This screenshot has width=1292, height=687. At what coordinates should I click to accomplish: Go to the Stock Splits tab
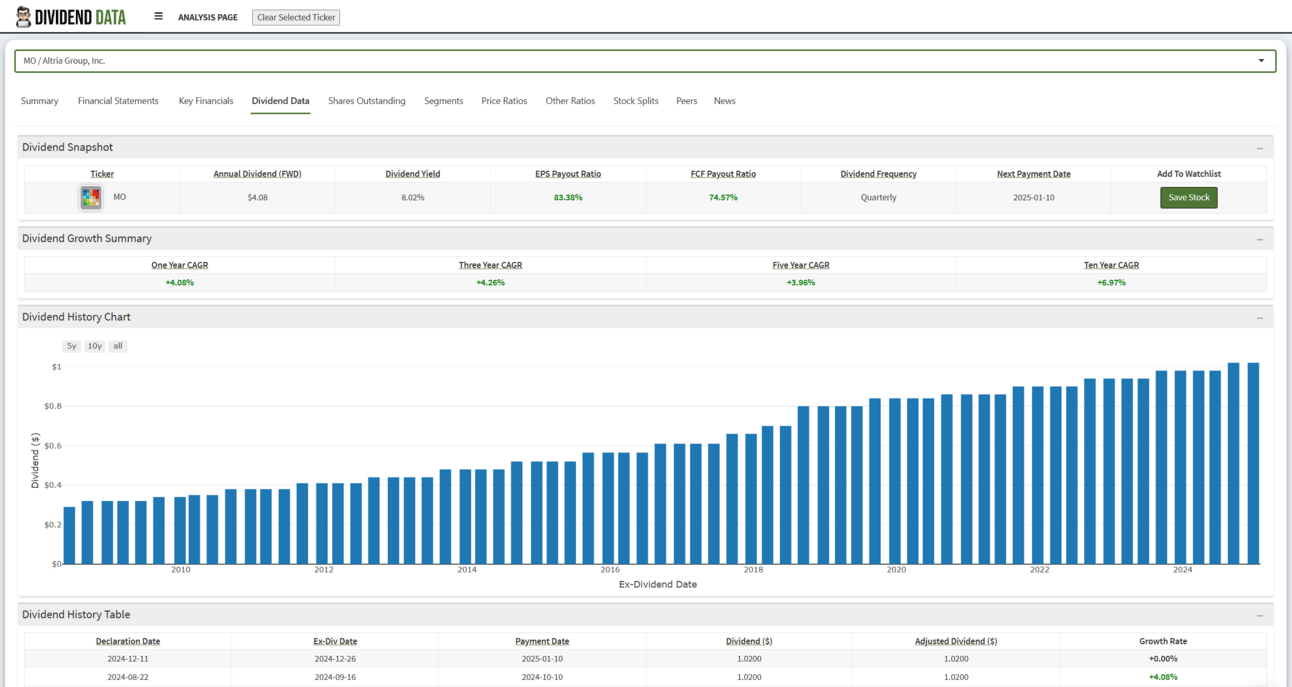(635, 101)
